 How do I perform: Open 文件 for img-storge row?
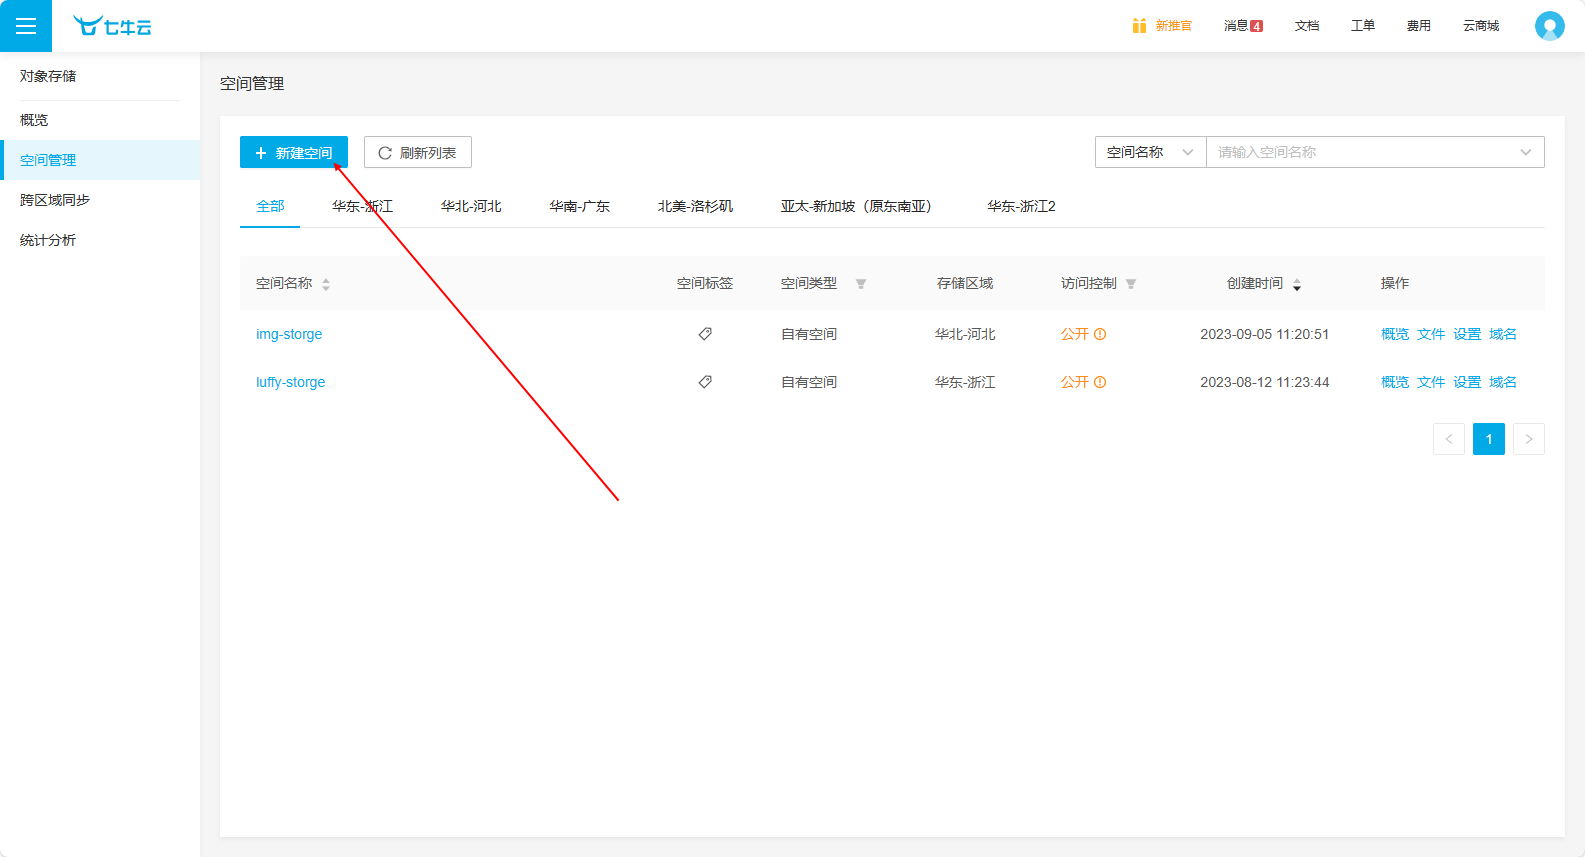pos(1431,334)
